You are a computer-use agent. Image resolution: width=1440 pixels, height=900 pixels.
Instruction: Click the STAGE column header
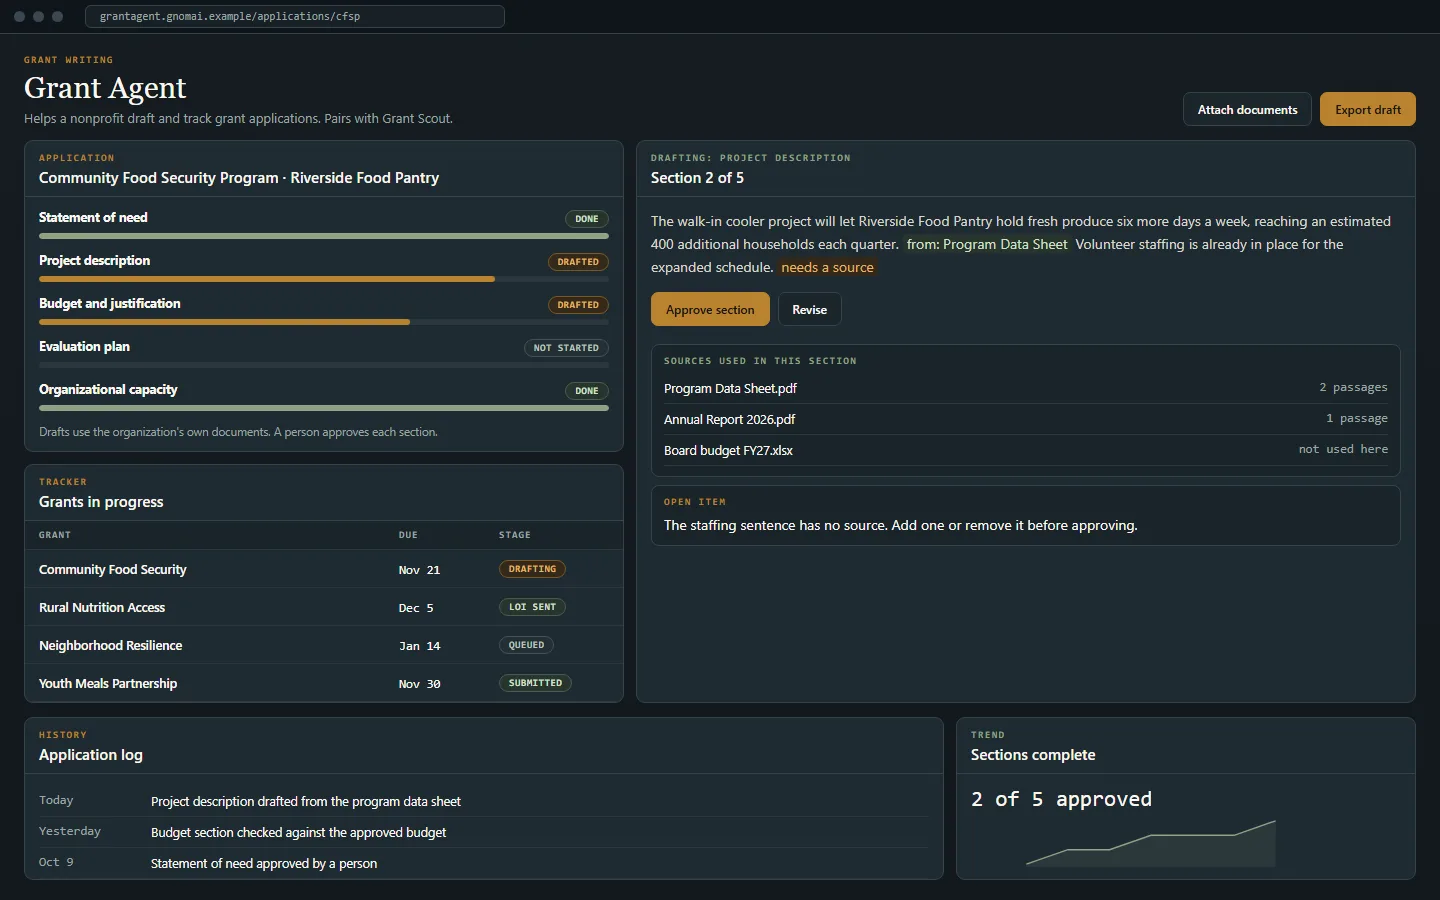coord(515,535)
